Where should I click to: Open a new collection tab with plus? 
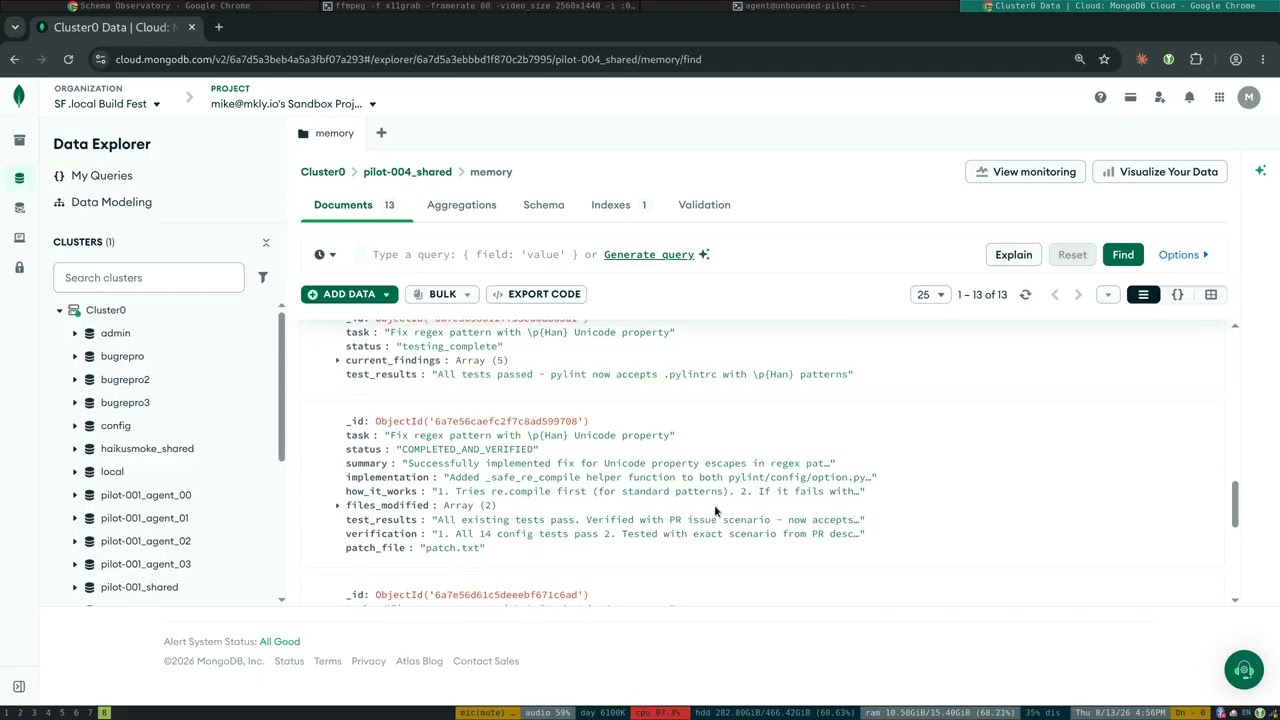click(381, 133)
